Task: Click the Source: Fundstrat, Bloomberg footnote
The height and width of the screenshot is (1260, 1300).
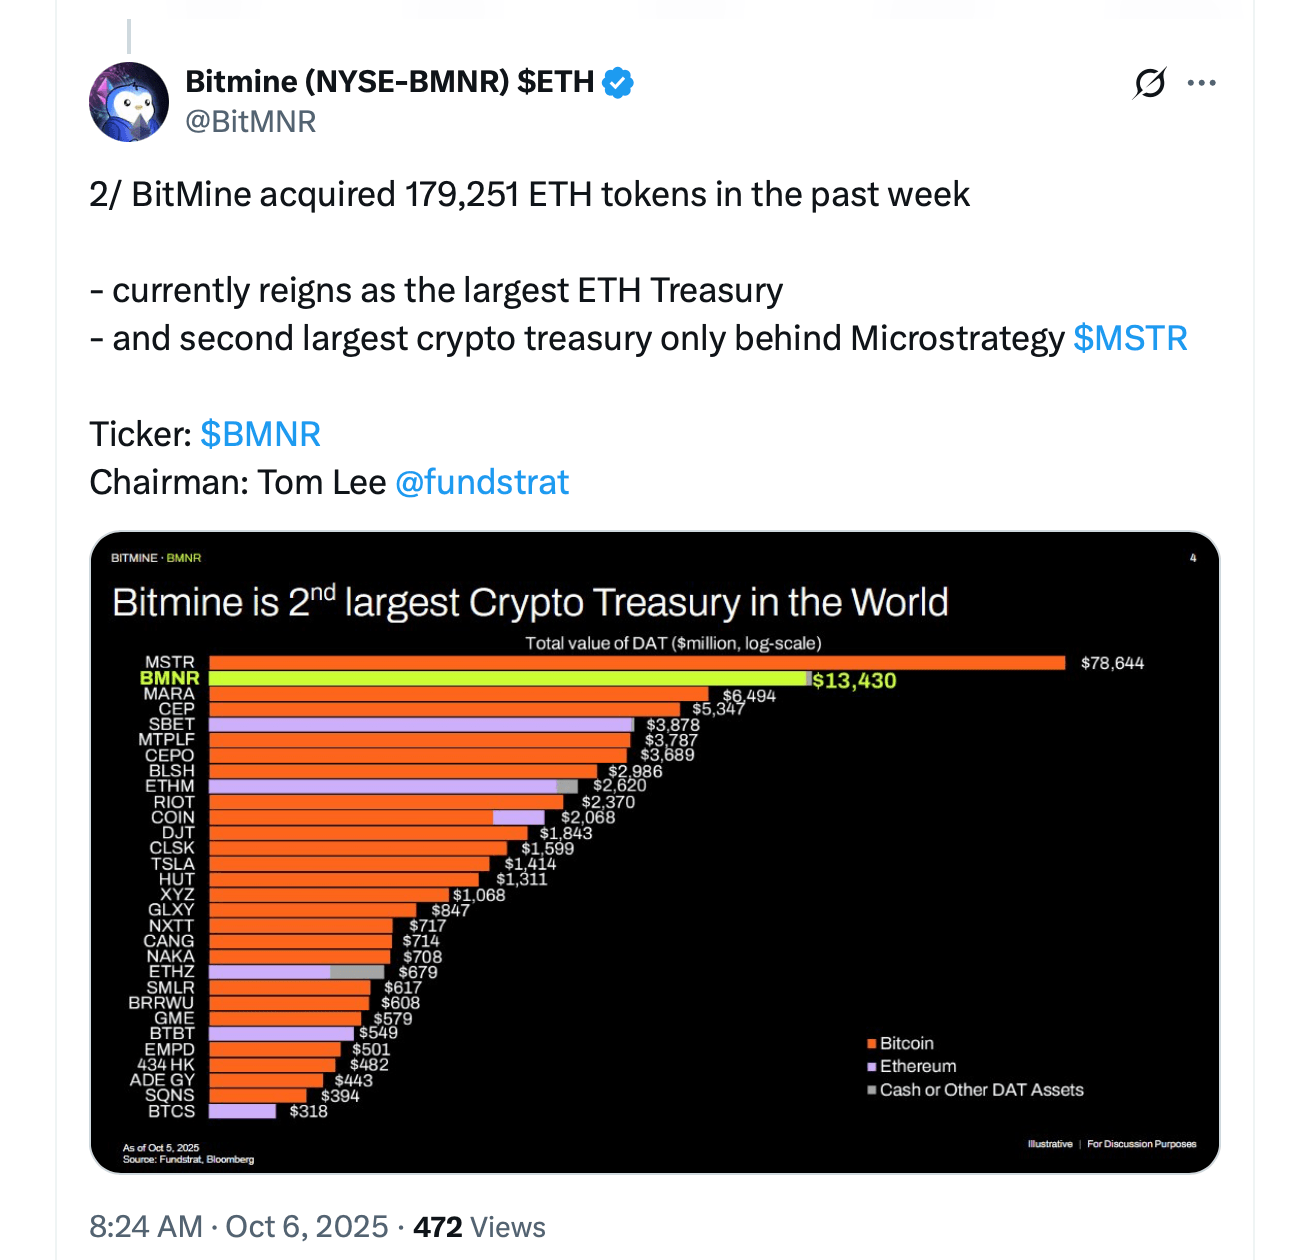Action: coord(188,1160)
